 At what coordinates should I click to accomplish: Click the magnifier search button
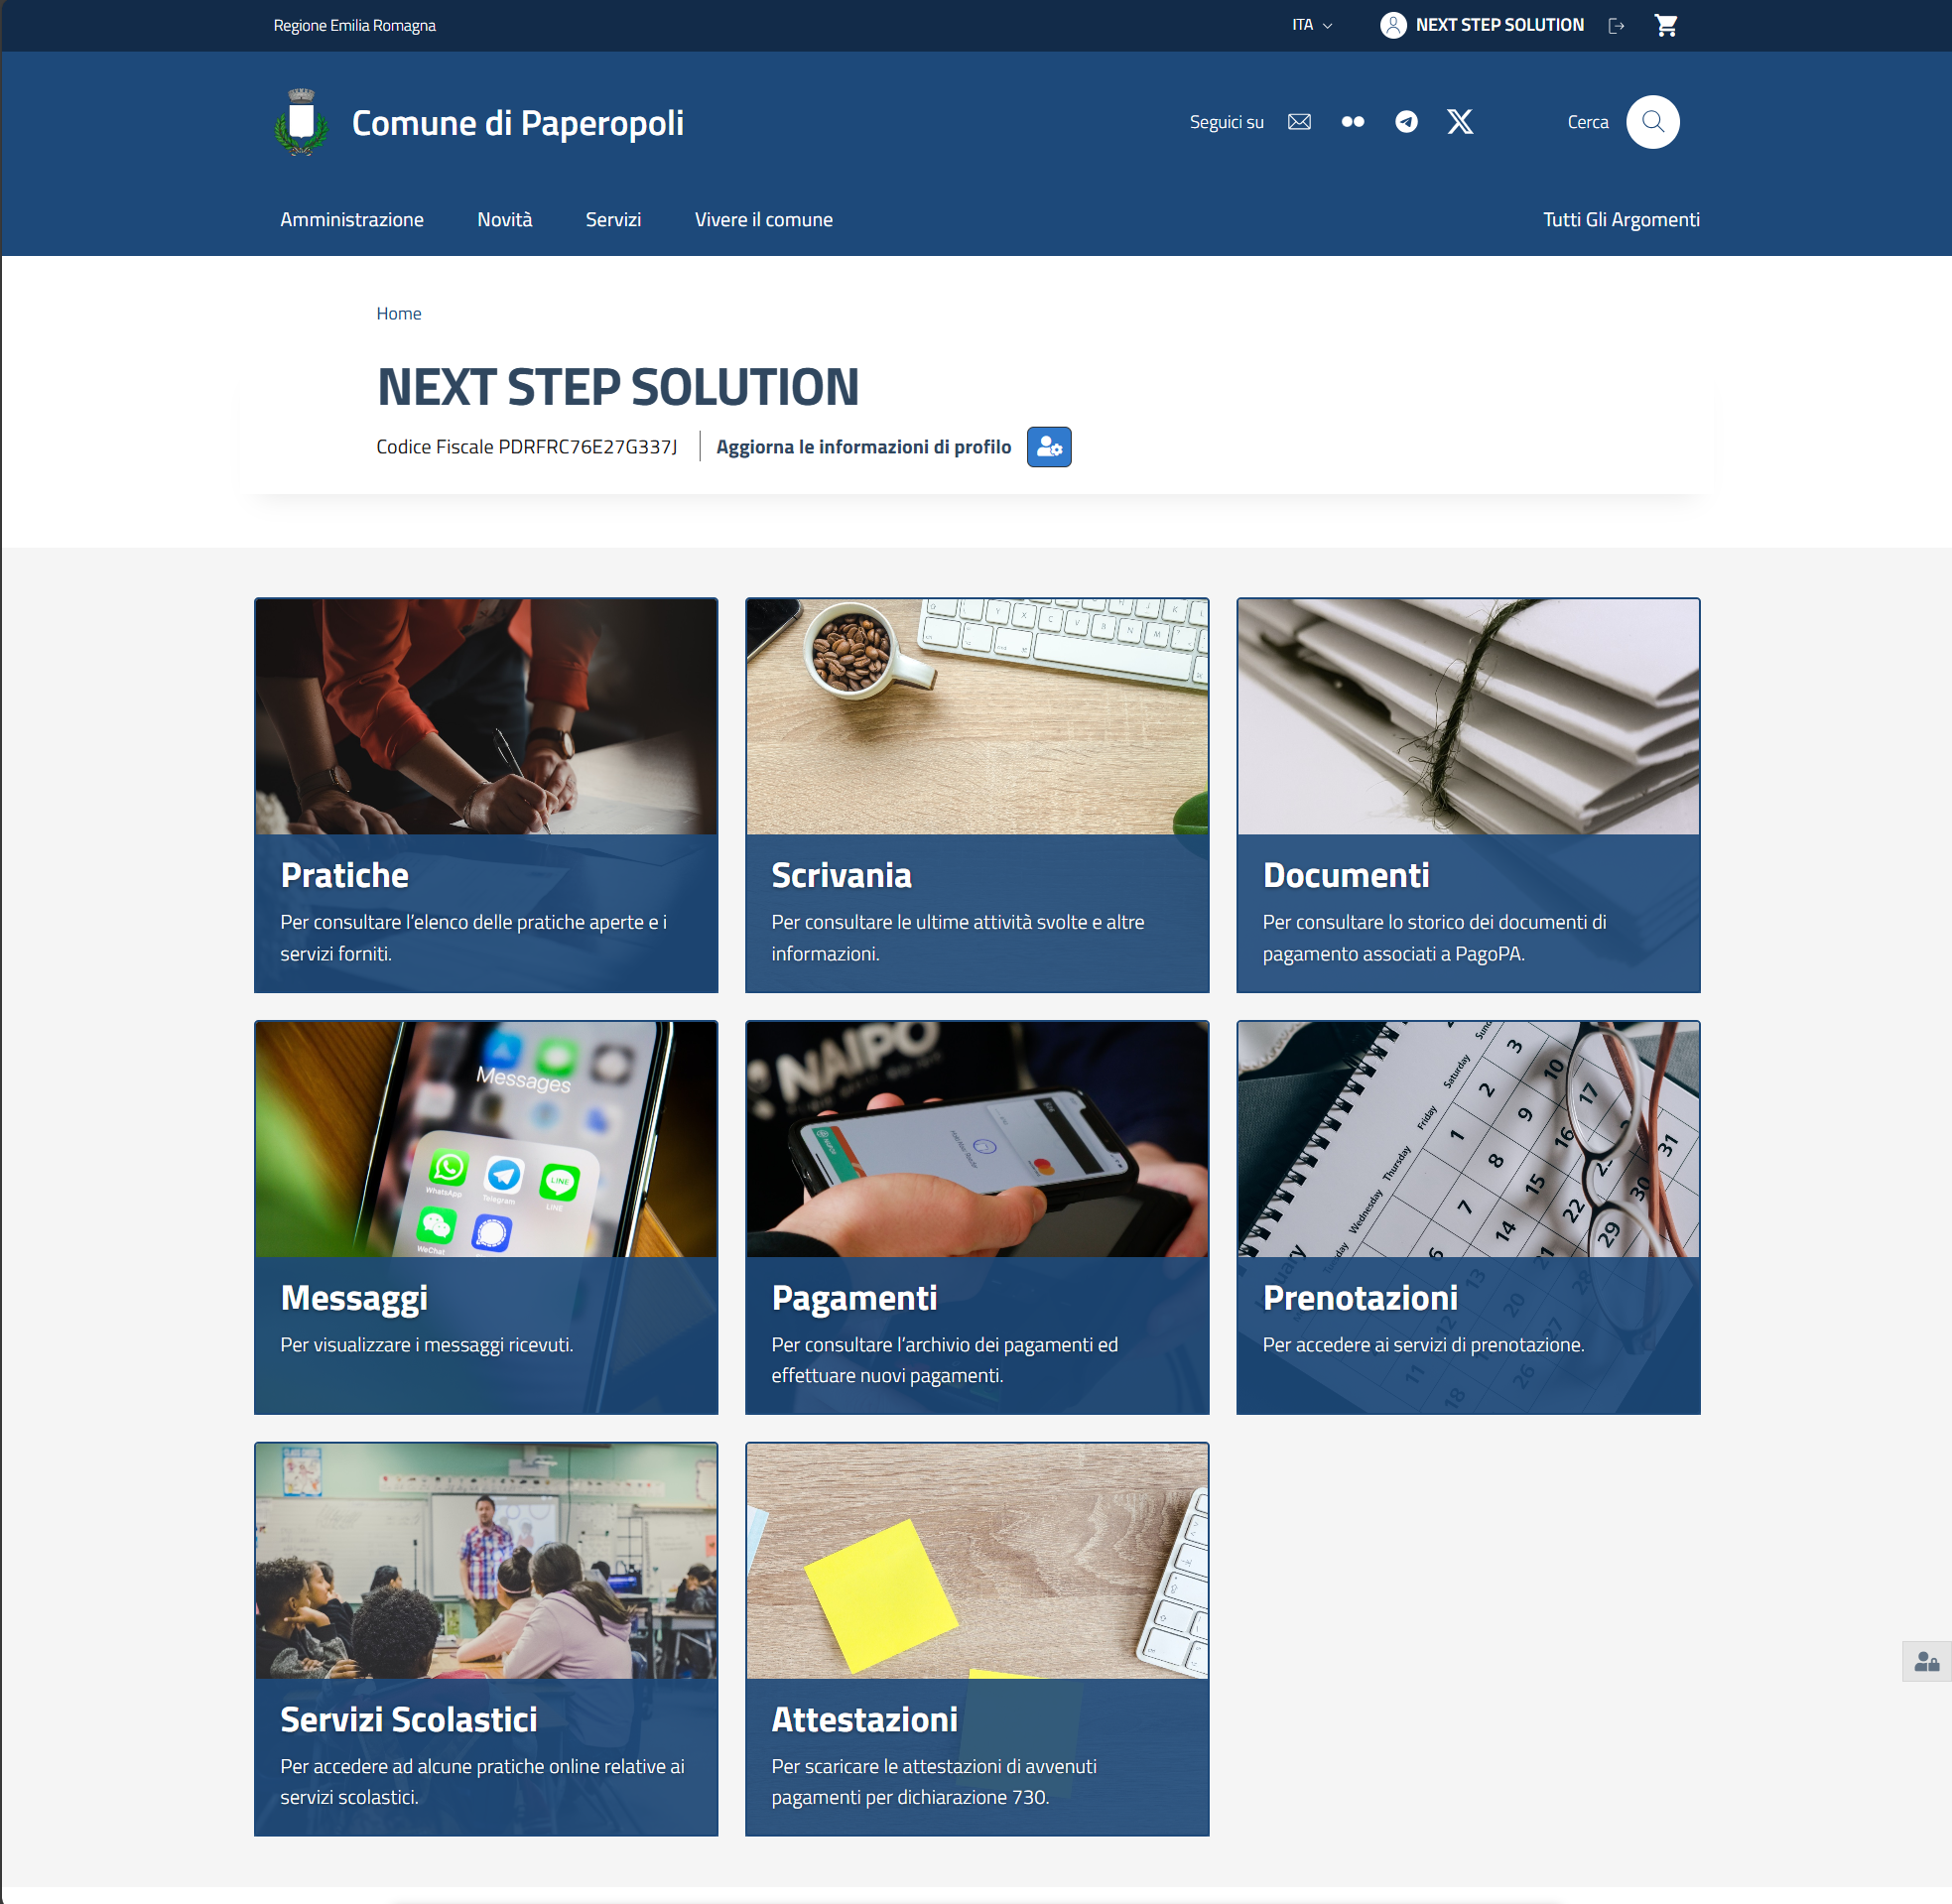(x=1652, y=122)
